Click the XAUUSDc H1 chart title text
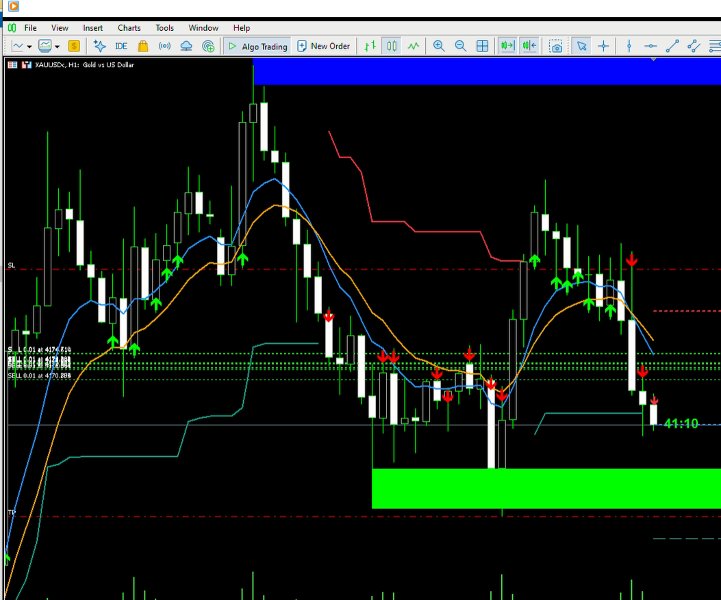Screen dimensions: 721x600 click(85, 65)
